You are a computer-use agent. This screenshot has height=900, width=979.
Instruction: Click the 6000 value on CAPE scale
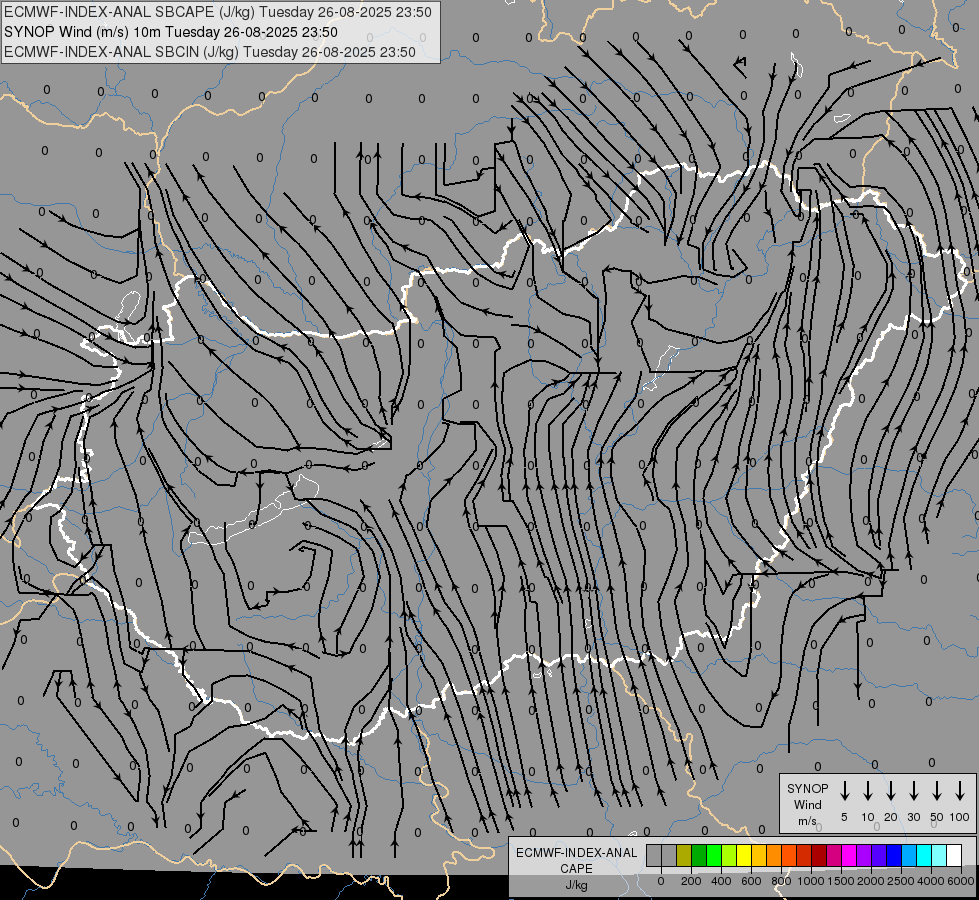[961, 881]
